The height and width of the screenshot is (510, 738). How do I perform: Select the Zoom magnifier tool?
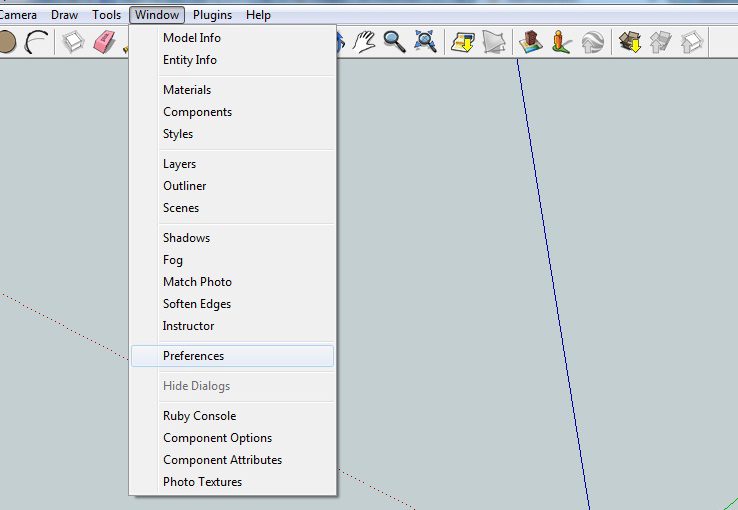[x=395, y=42]
